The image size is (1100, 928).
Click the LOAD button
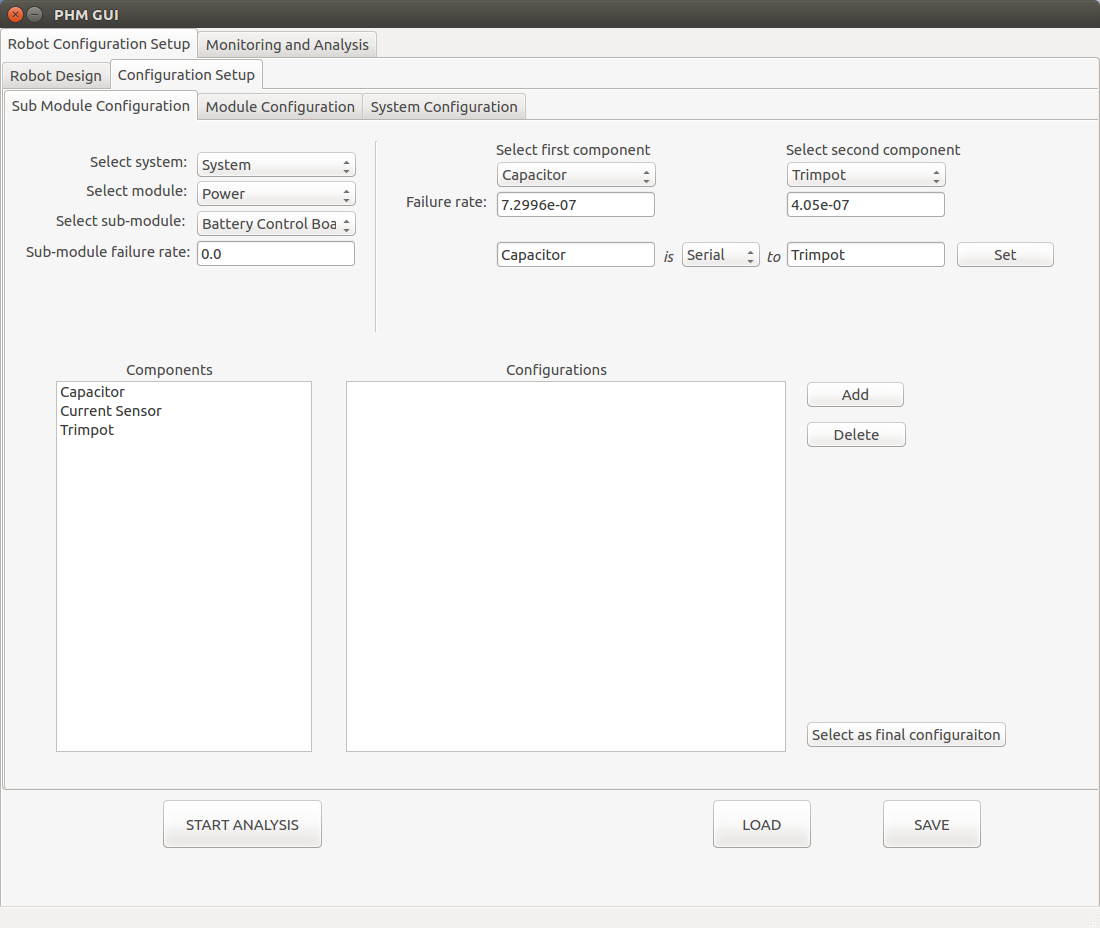pos(762,824)
